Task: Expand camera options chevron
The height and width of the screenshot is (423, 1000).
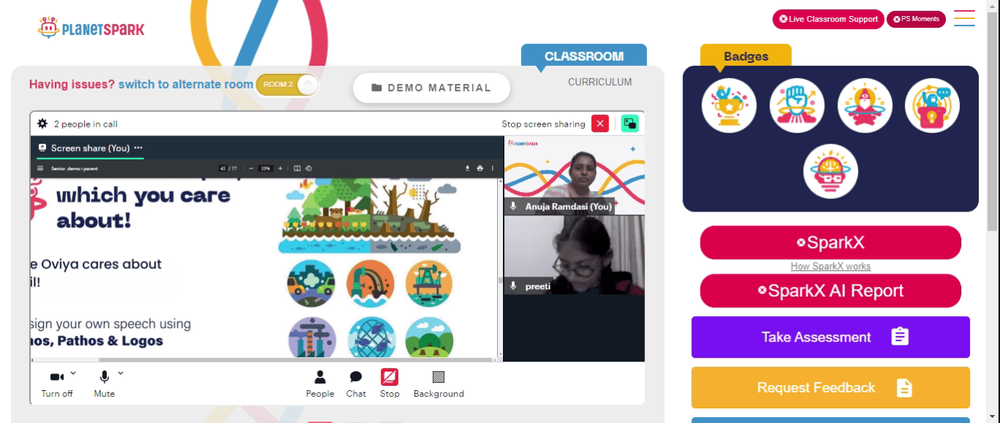Action: [x=73, y=373]
